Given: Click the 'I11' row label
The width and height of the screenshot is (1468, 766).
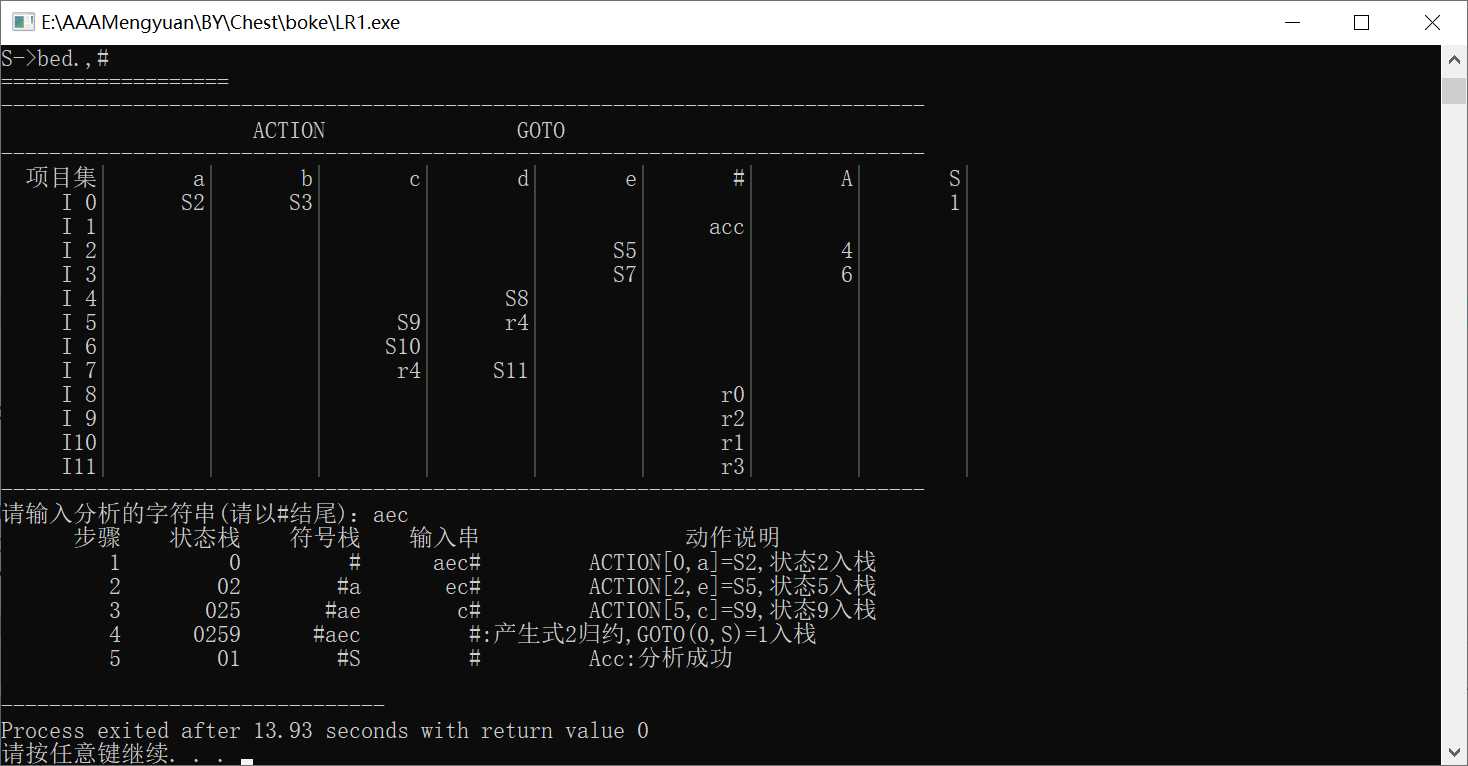Looking at the screenshot, I should click(79, 467).
